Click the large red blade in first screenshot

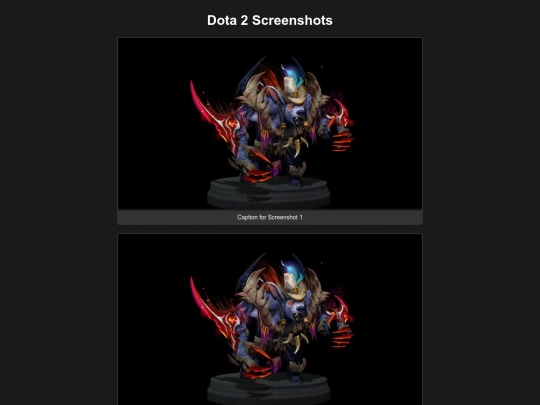coord(214,115)
